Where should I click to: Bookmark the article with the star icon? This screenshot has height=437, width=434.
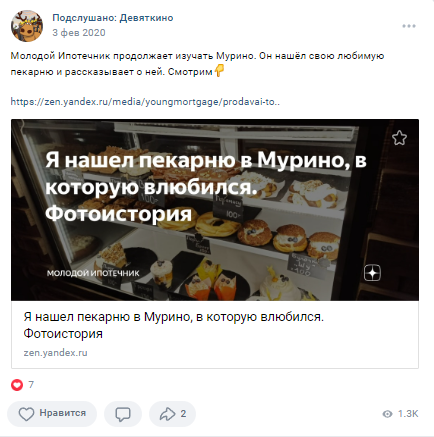point(399,138)
